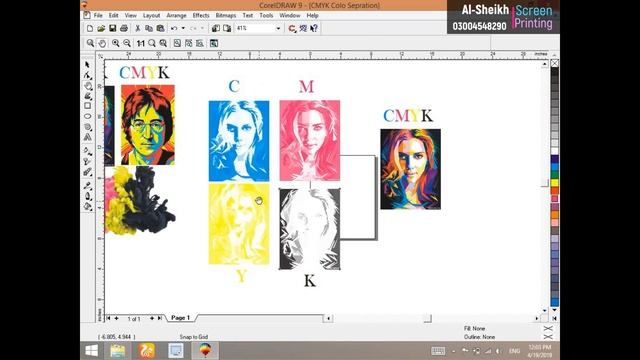
Task: Click the Zoom Out magnifier icon
Action: [x=127, y=43]
